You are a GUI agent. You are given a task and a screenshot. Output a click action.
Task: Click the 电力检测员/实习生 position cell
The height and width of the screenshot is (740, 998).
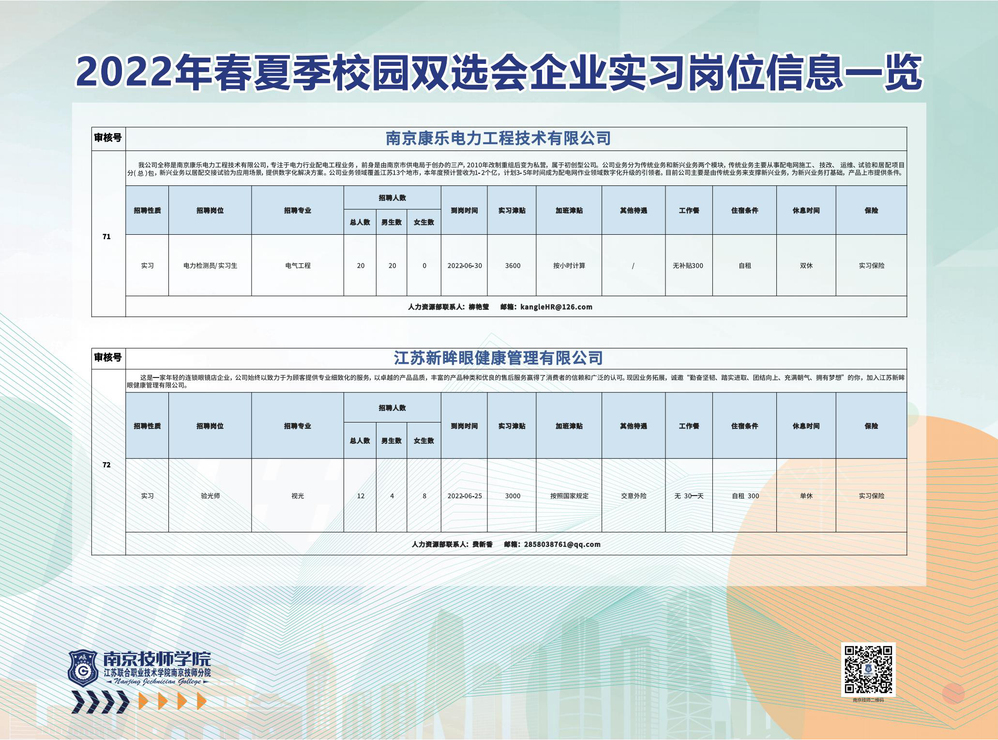pyautogui.click(x=210, y=266)
